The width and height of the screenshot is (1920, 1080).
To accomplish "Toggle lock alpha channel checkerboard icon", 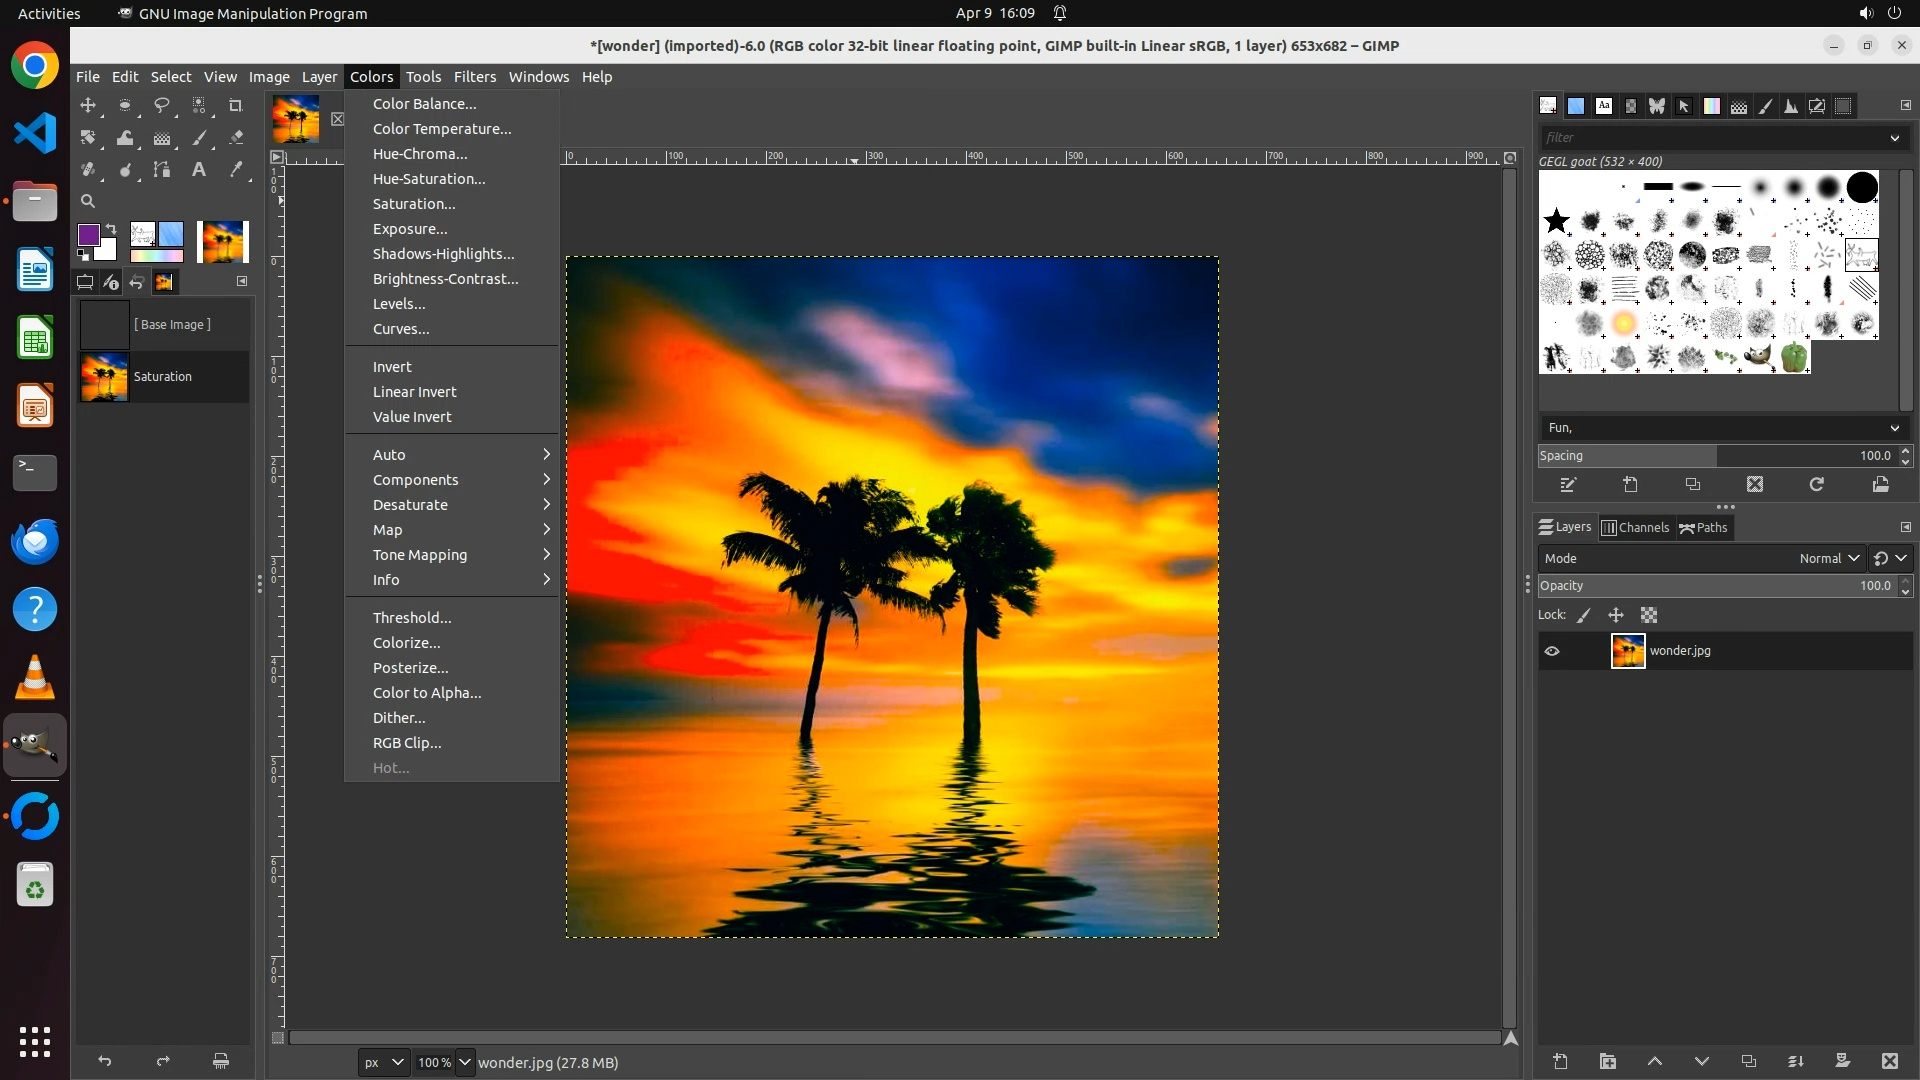I will pos(1649,616).
